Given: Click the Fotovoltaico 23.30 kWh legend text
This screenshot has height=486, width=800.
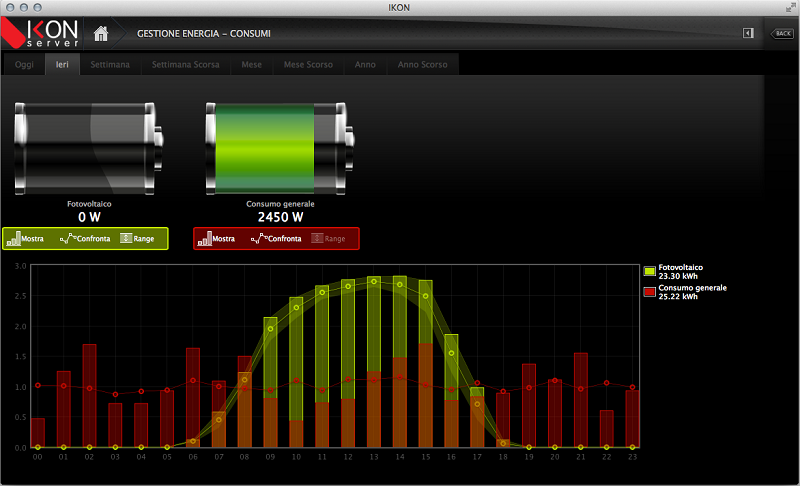Looking at the screenshot, I should pyautogui.click(x=681, y=271).
